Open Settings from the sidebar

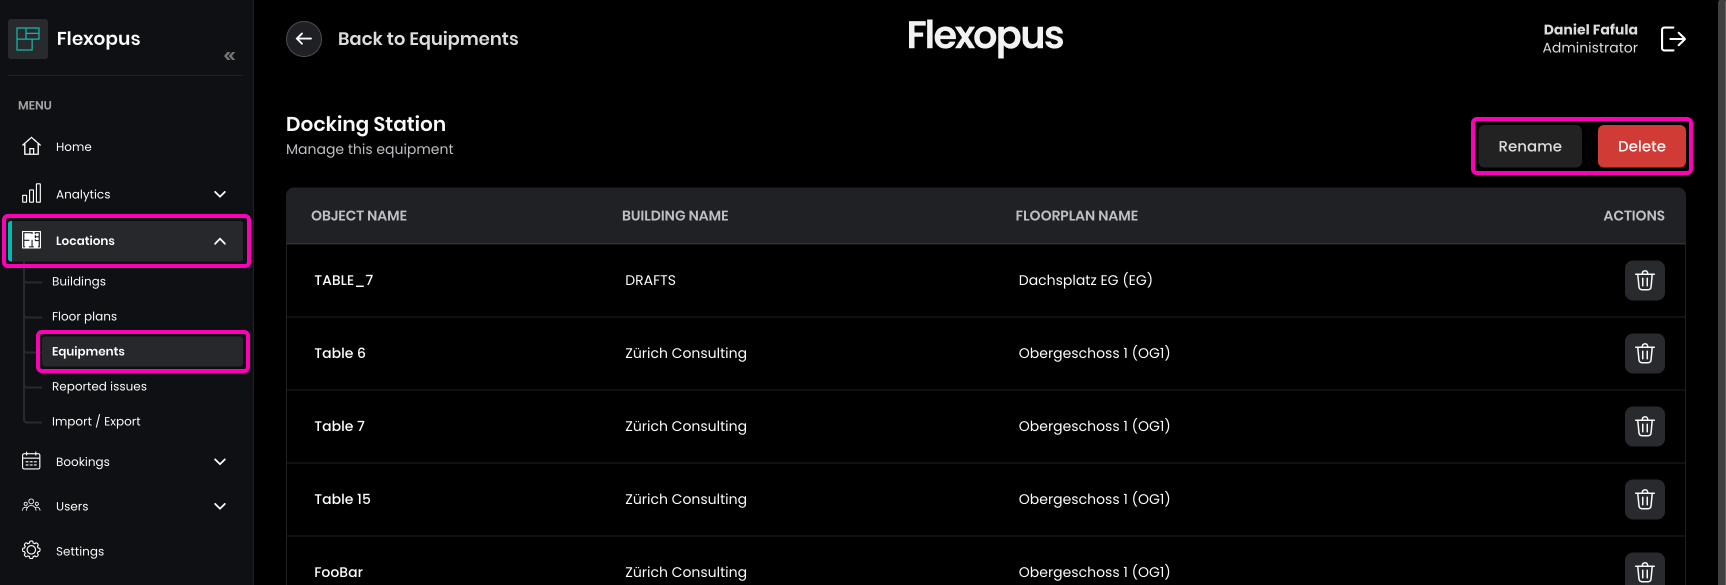(79, 551)
